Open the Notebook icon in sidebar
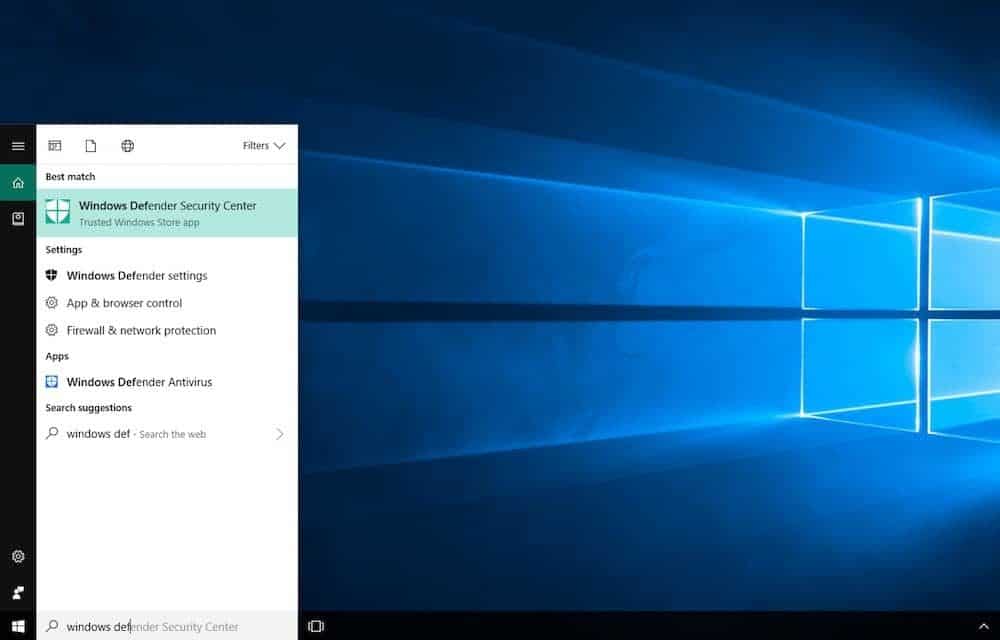1000x640 pixels. (18, 219)
